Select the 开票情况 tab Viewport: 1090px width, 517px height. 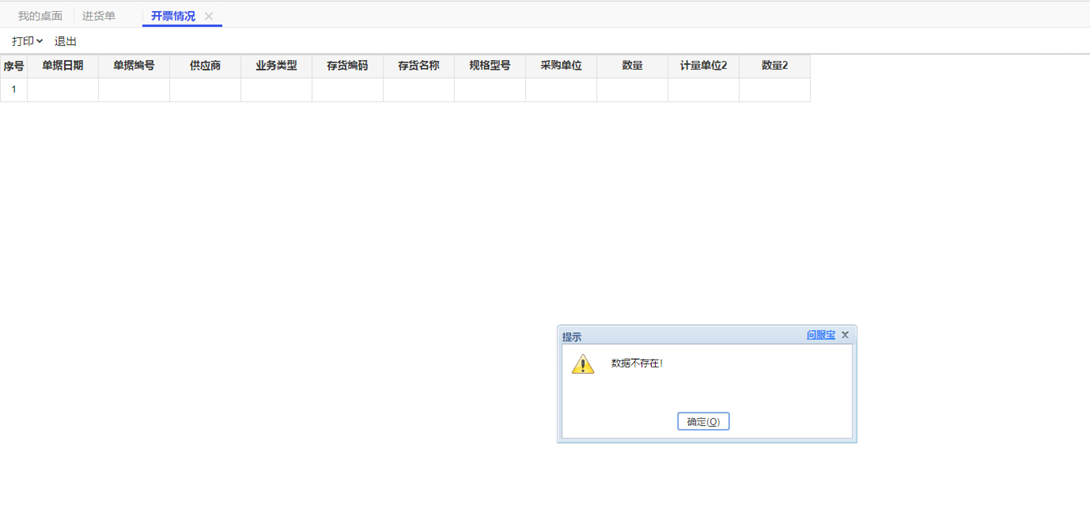click(x=173, y=16)
